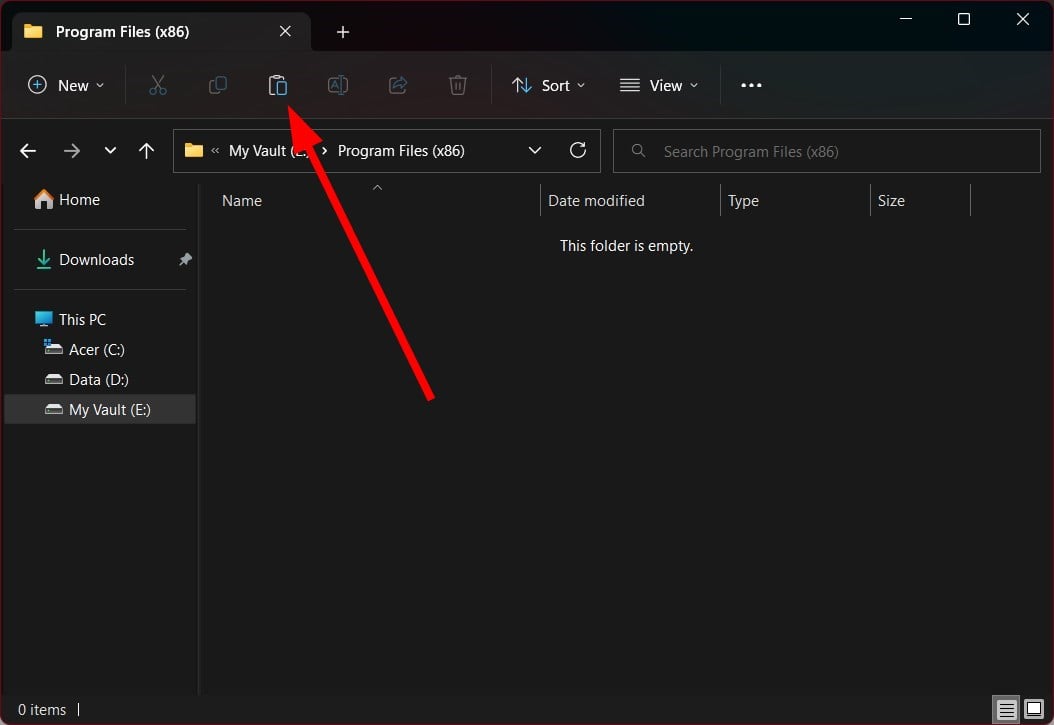Switch to large thumbnails view
This screenshot has width=1054, height=725.
click(x=1034, y=709)
